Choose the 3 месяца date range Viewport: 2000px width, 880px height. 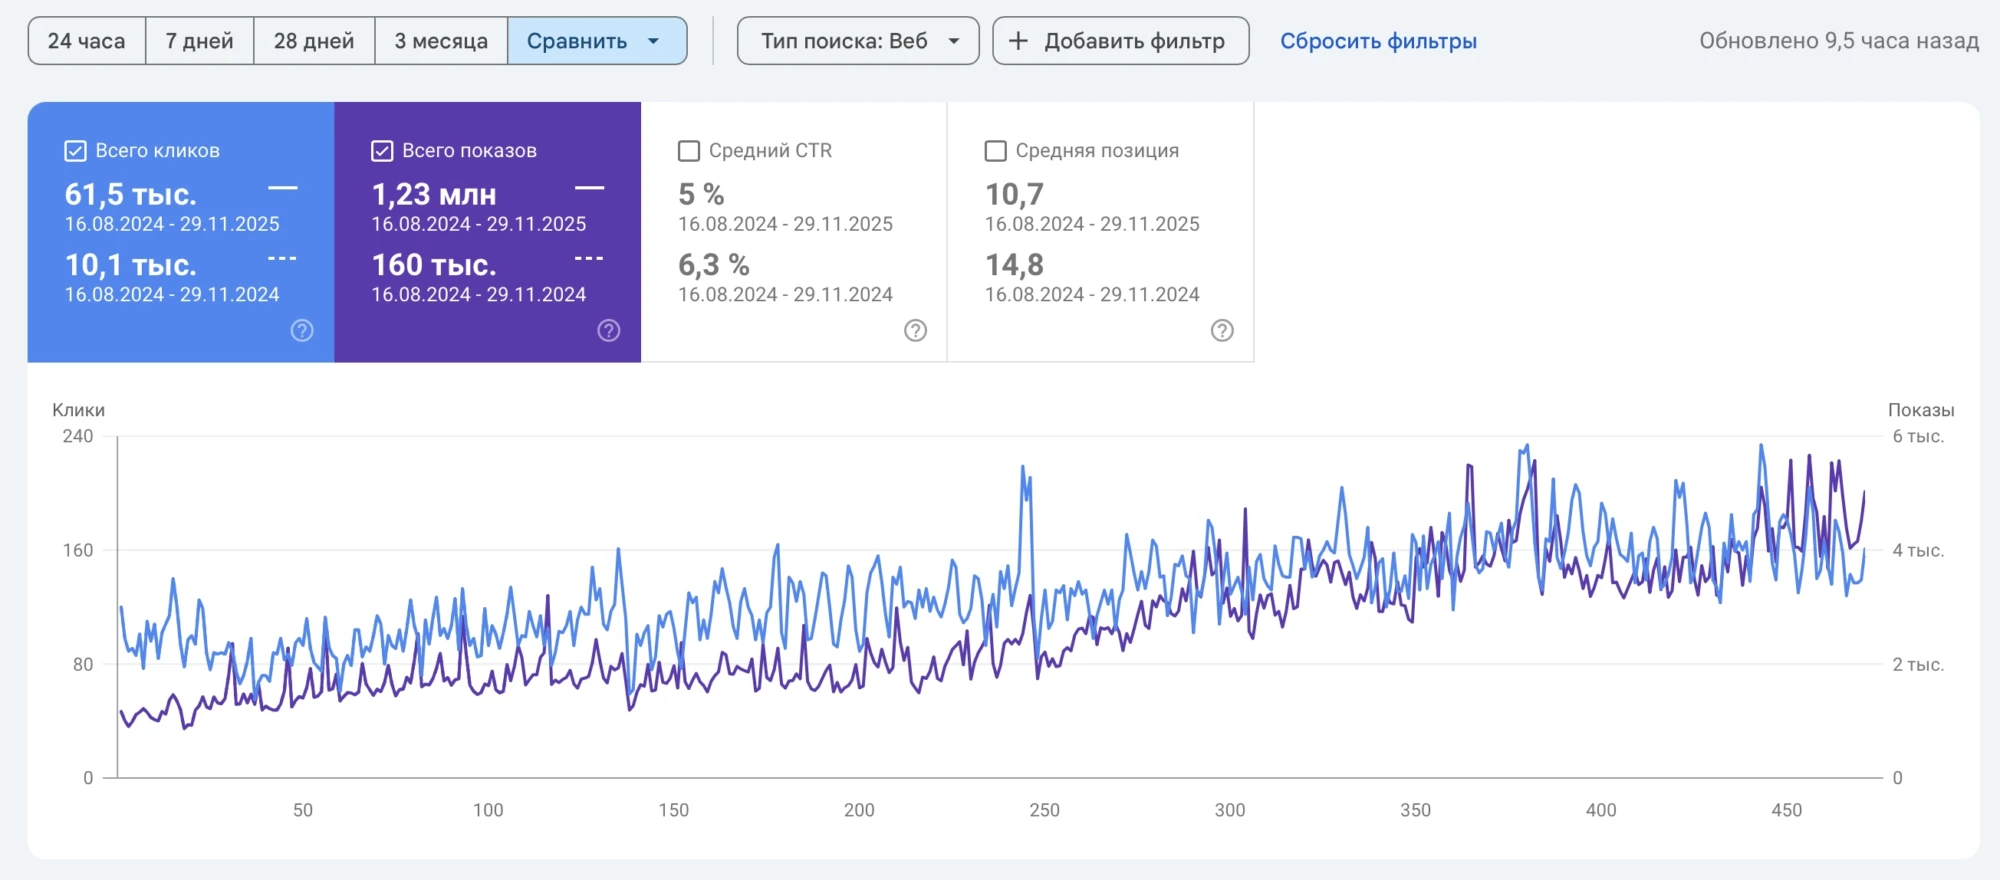point(441,41)
